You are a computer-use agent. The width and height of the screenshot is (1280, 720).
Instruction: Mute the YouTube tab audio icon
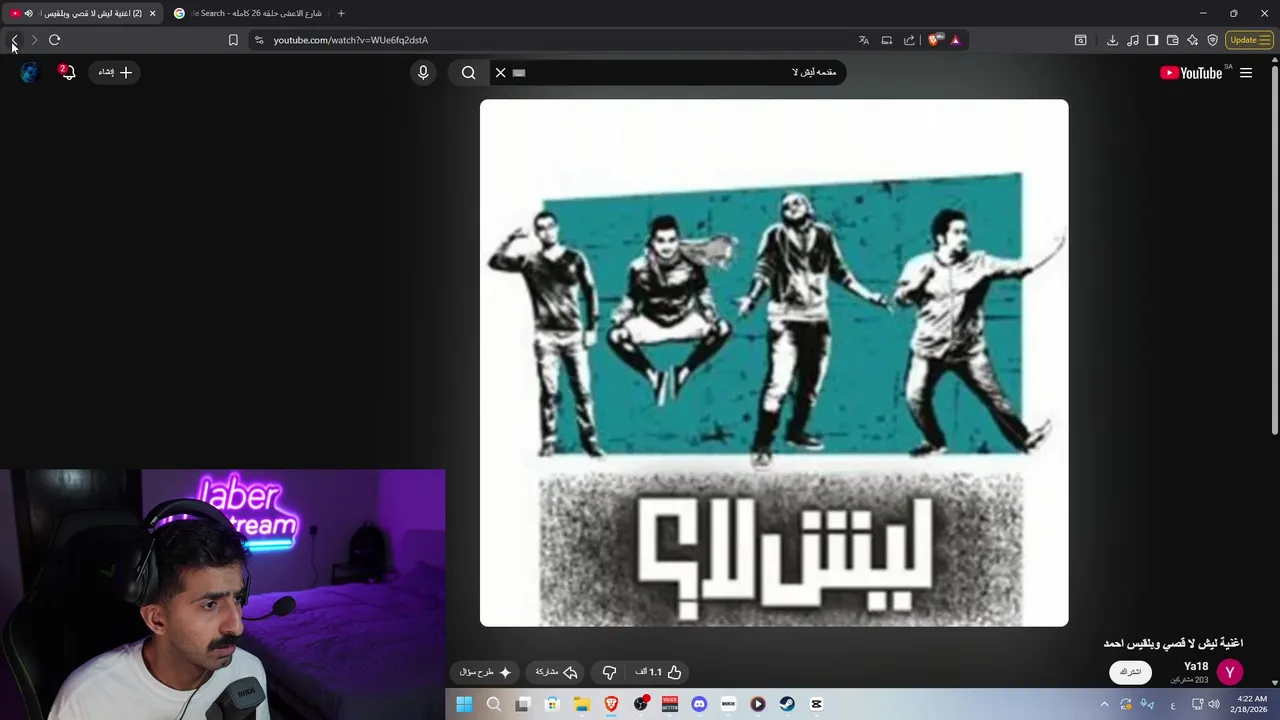28,13
